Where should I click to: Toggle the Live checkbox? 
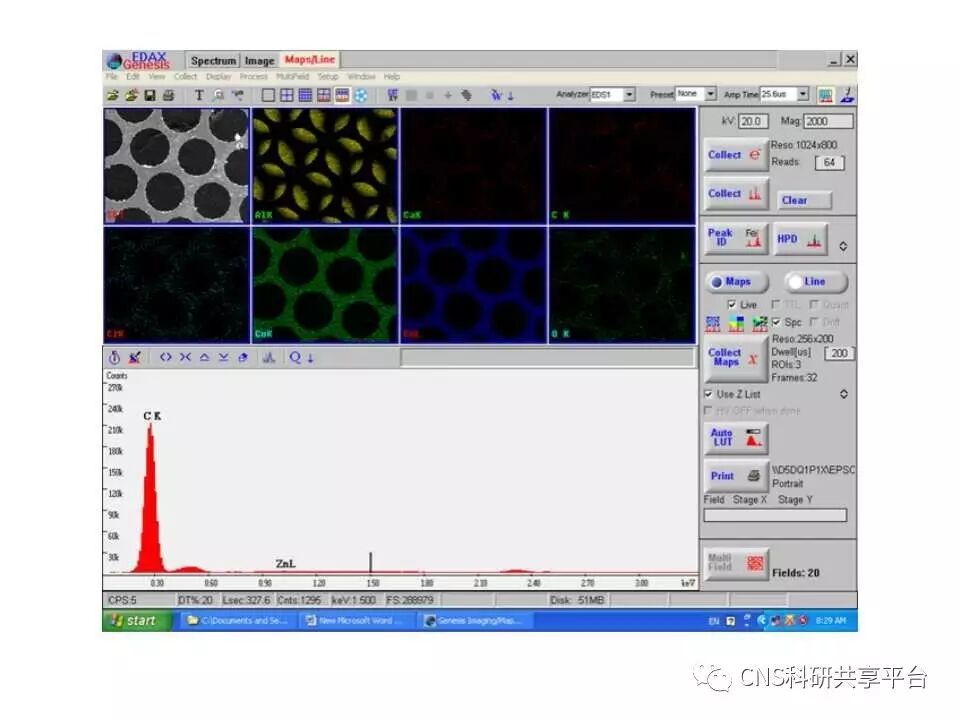[x=732, y=304]
